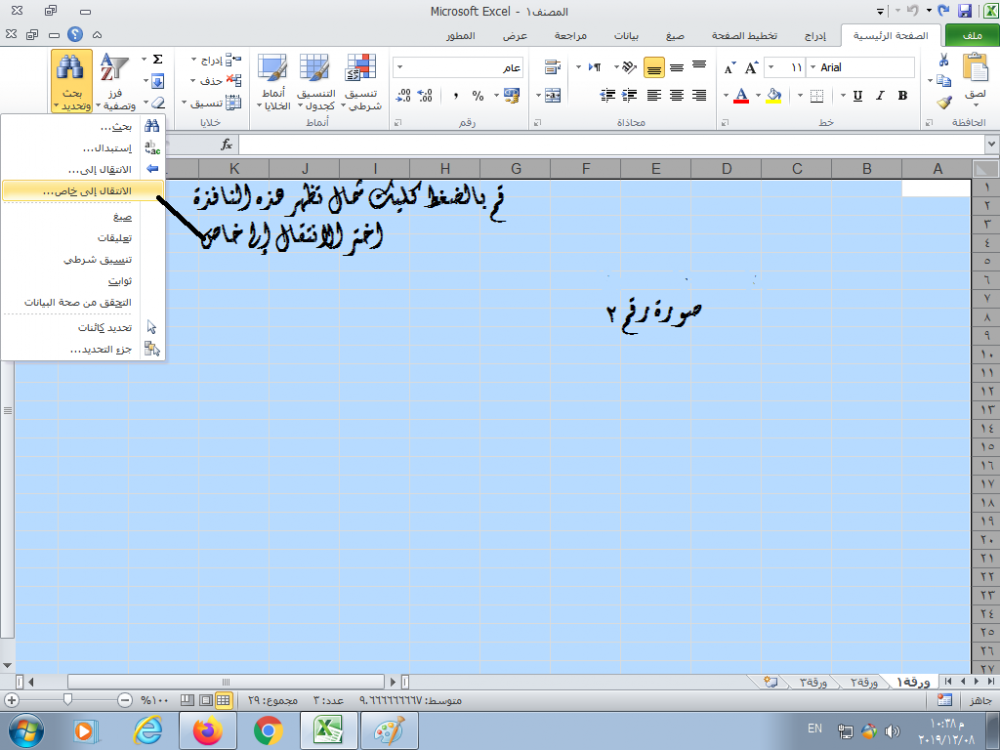Open the ملف tab
This screenshot has width=1000, height=750.
pos(971,35)
